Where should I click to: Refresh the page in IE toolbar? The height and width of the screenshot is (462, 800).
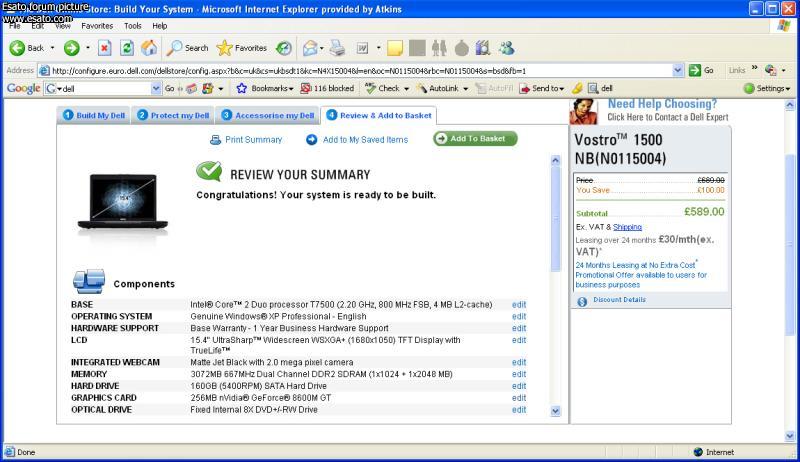pyautogui.click(x=127, y=48)
